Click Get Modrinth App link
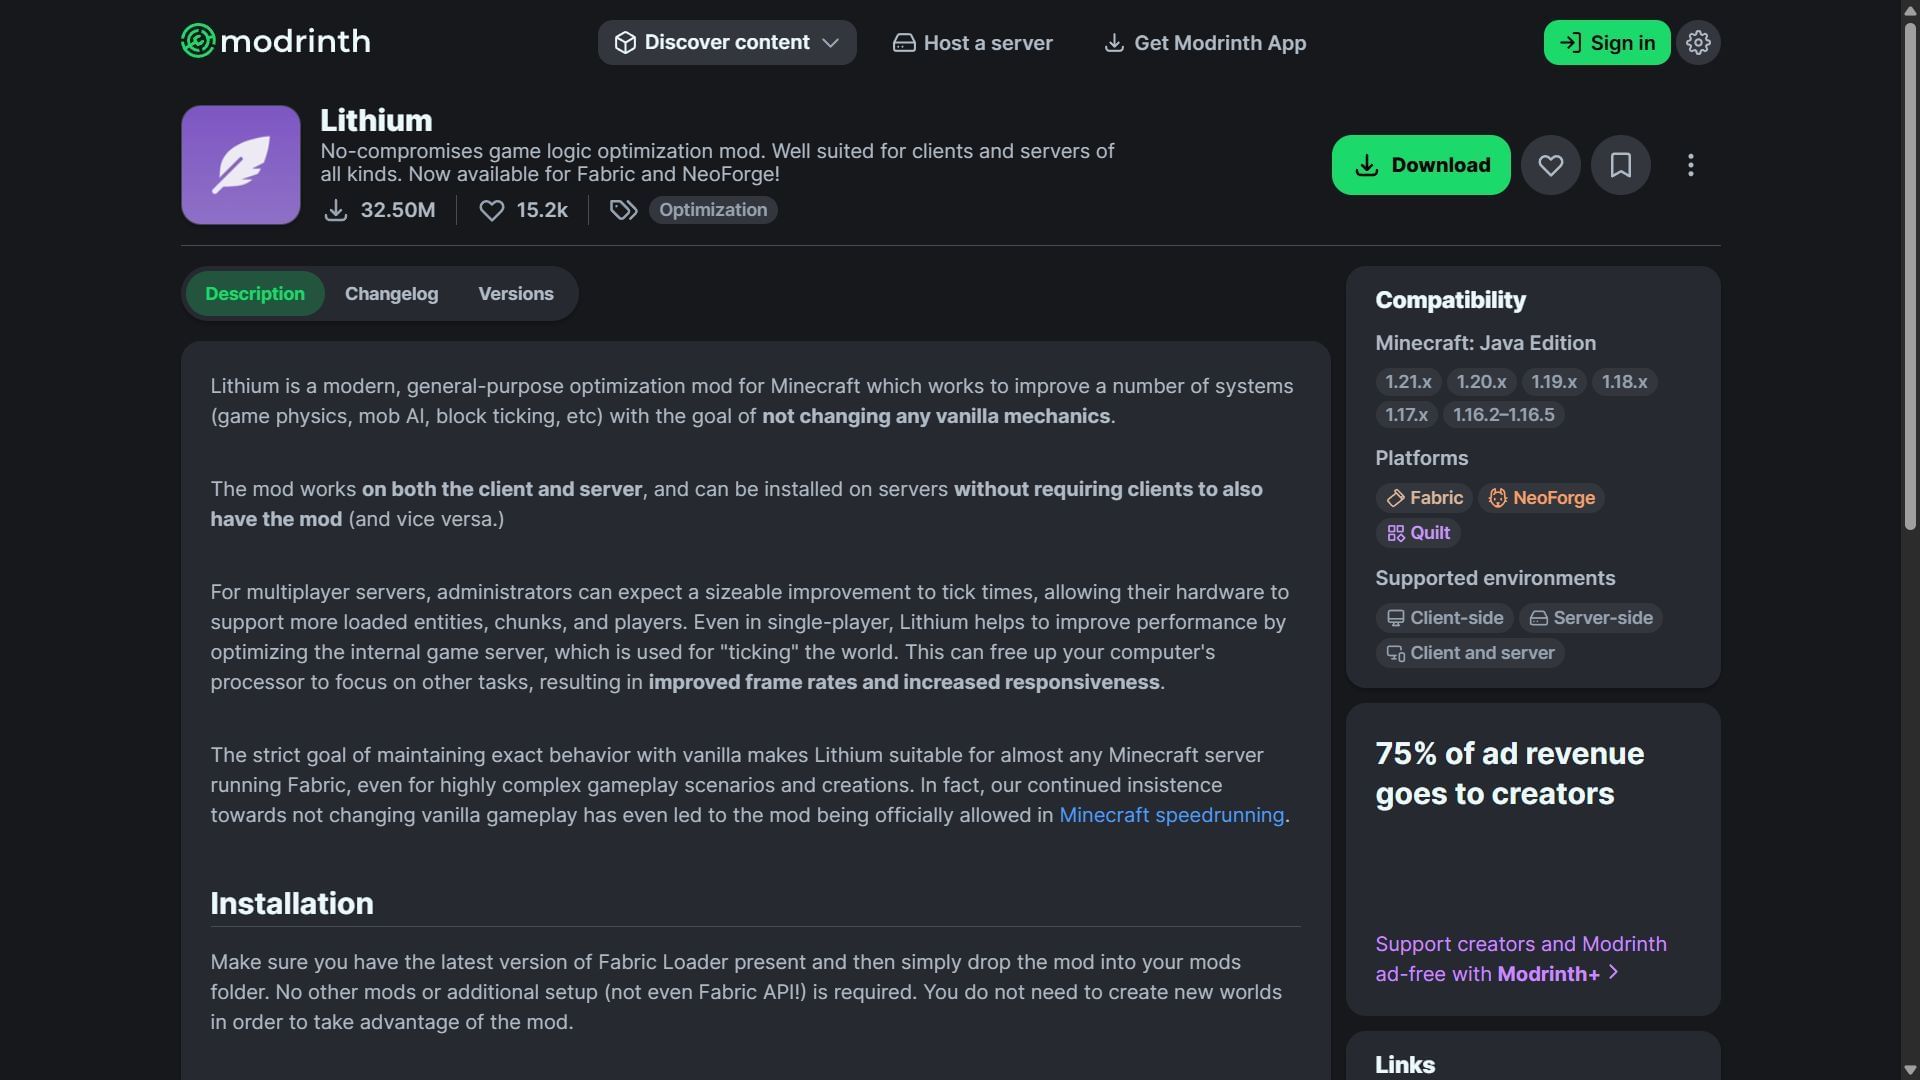Viewport: 1920px width, 1080px height. click(x=1205, y=43)
